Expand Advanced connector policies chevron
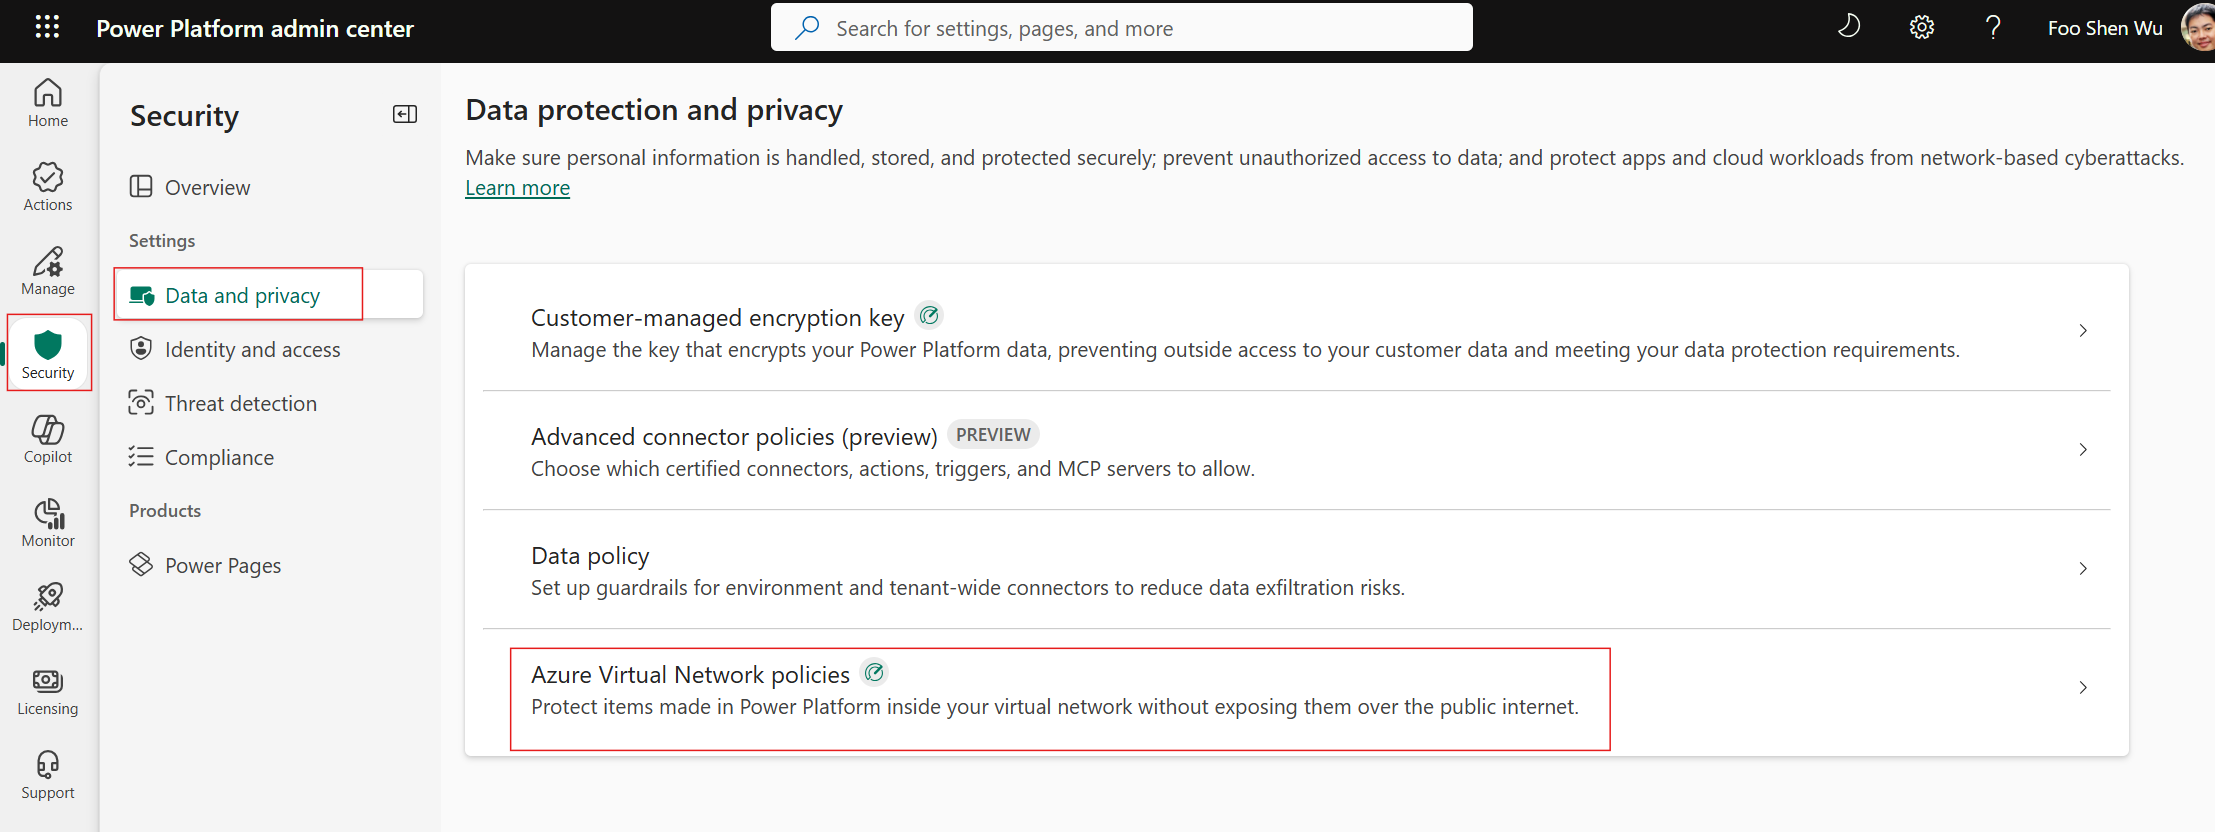 pyautogui.click(x=2083, y=450)
